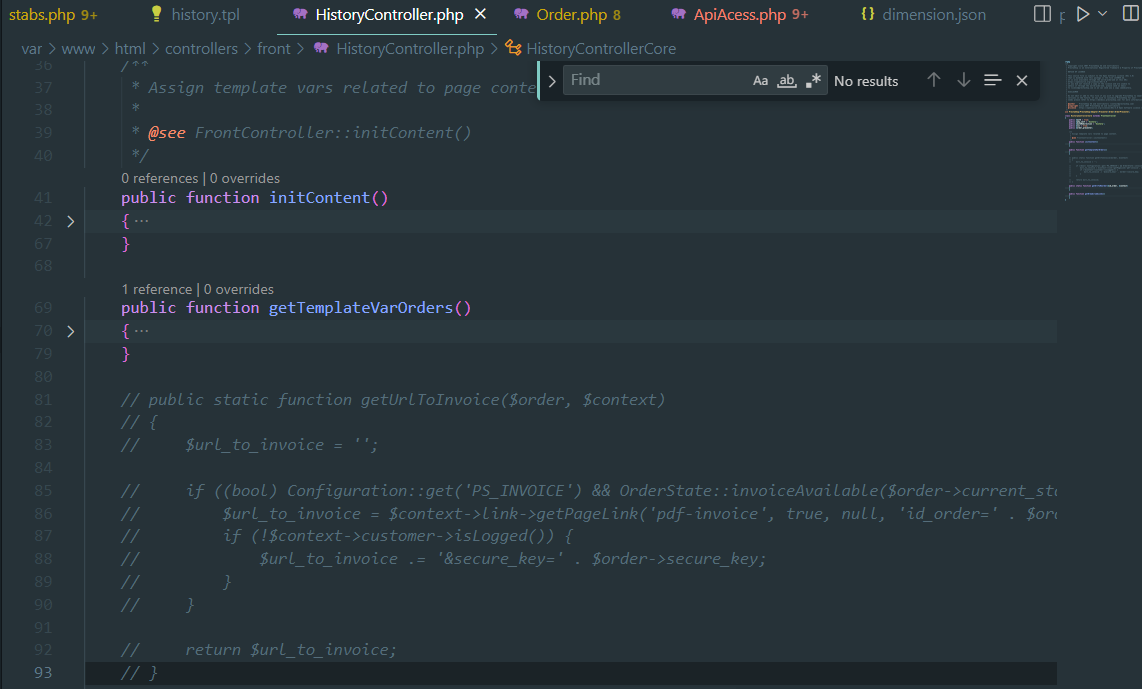Open the history.tpl tab
Image resolution: width=1142 pixels, height=689 pixels.
[204, 15]
